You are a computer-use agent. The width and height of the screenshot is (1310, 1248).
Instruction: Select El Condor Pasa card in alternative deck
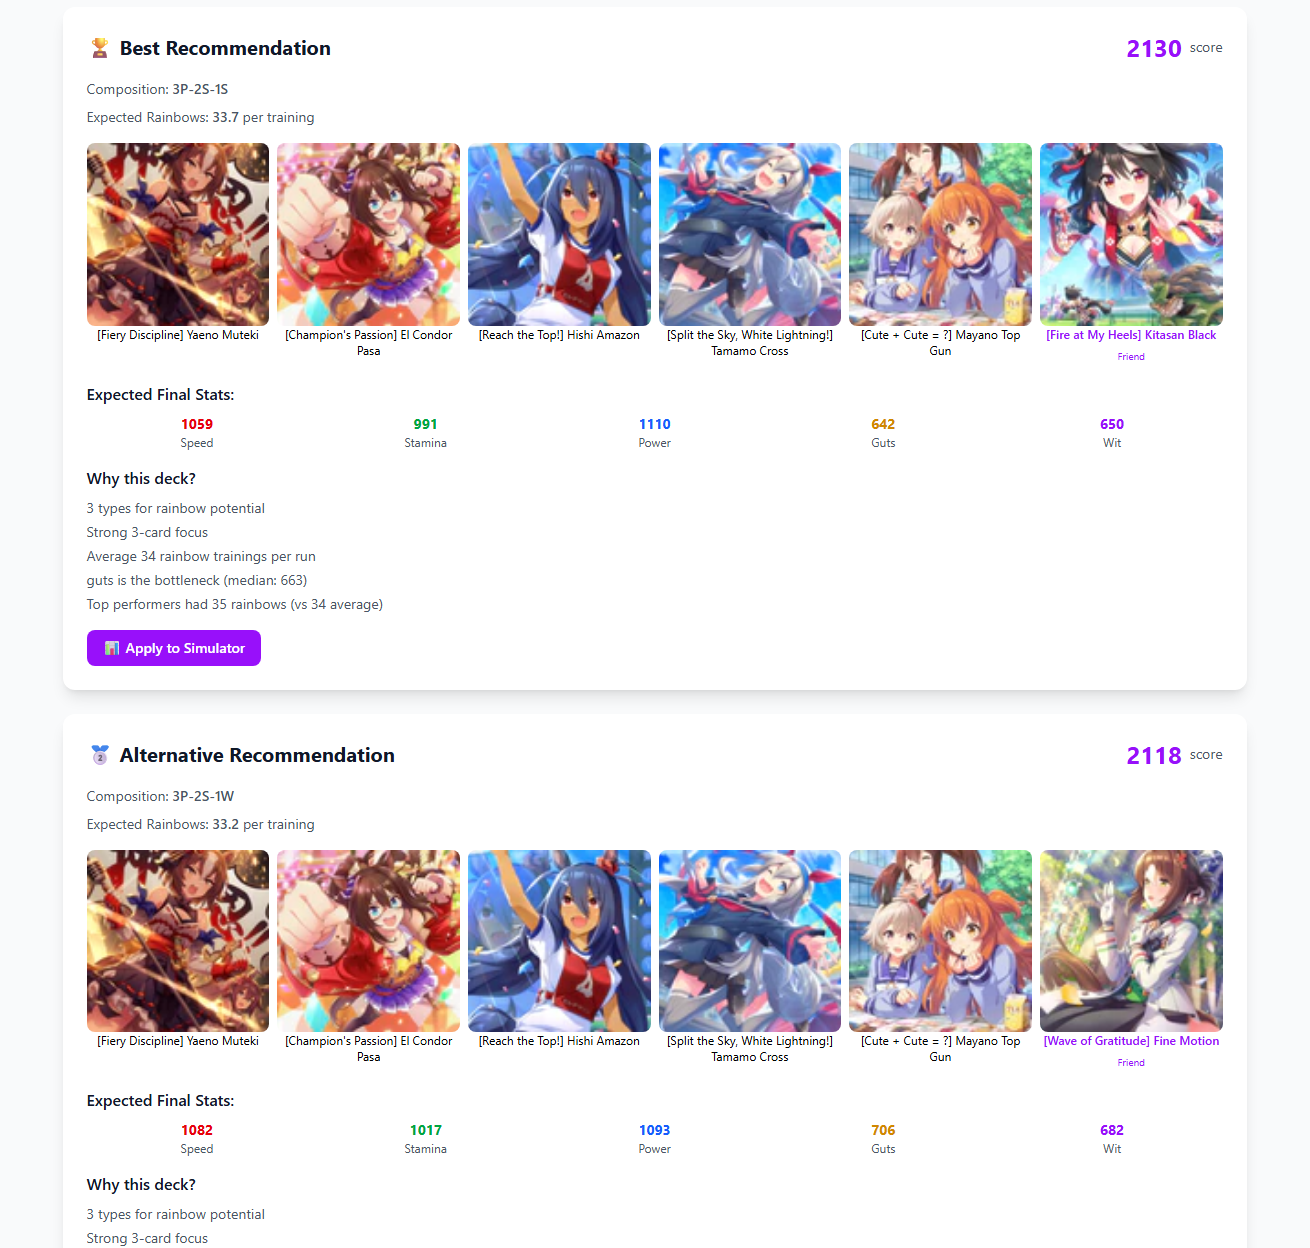[x=368, y=941]
